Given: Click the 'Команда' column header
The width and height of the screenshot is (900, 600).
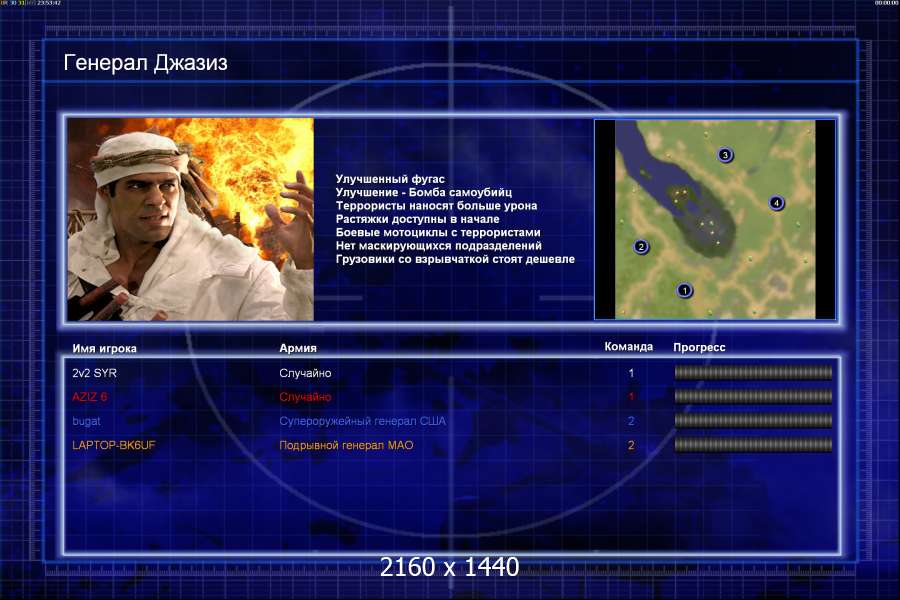Looking at the screenshot, I should (629, 347).
